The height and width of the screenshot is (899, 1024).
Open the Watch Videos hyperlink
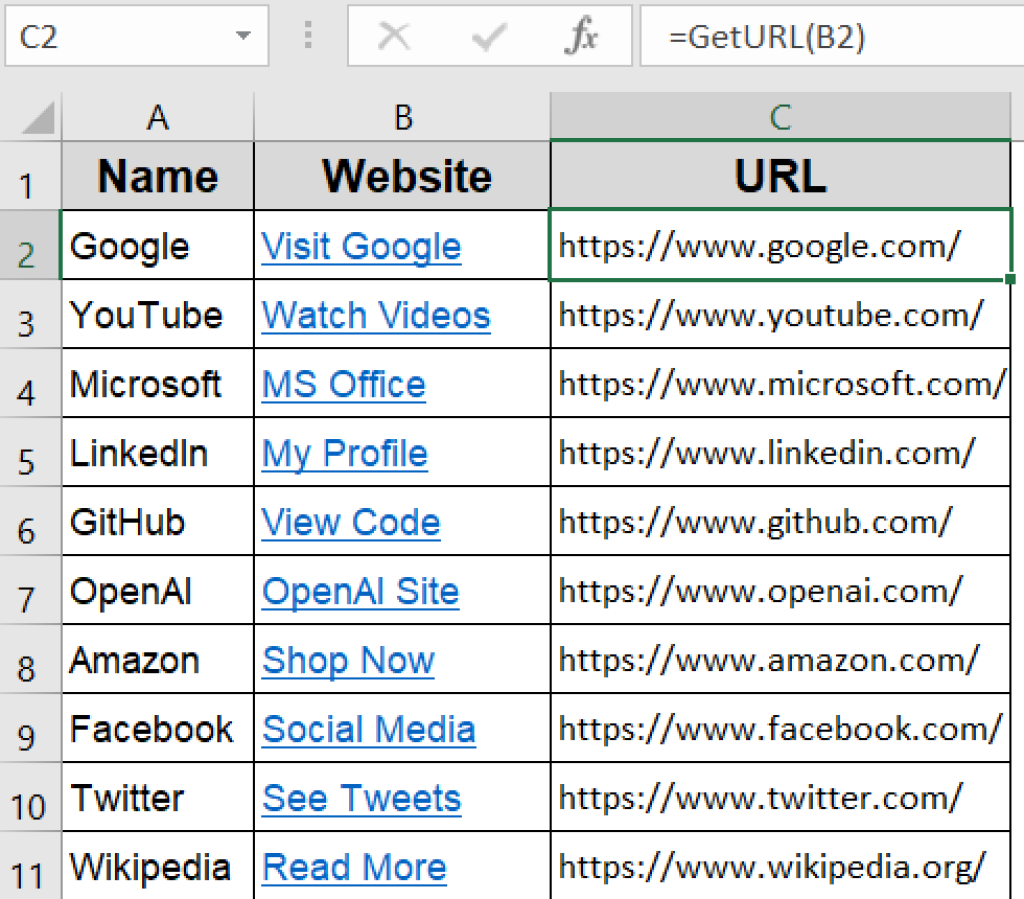point(375,315)
